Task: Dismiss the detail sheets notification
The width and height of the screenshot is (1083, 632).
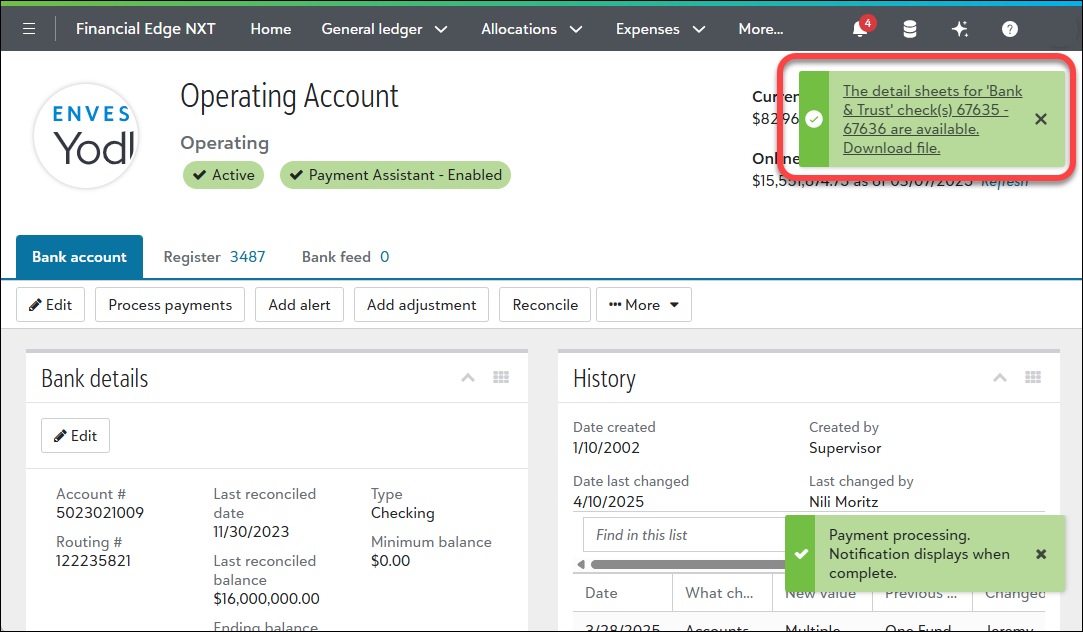Action: click(1041, 119)
